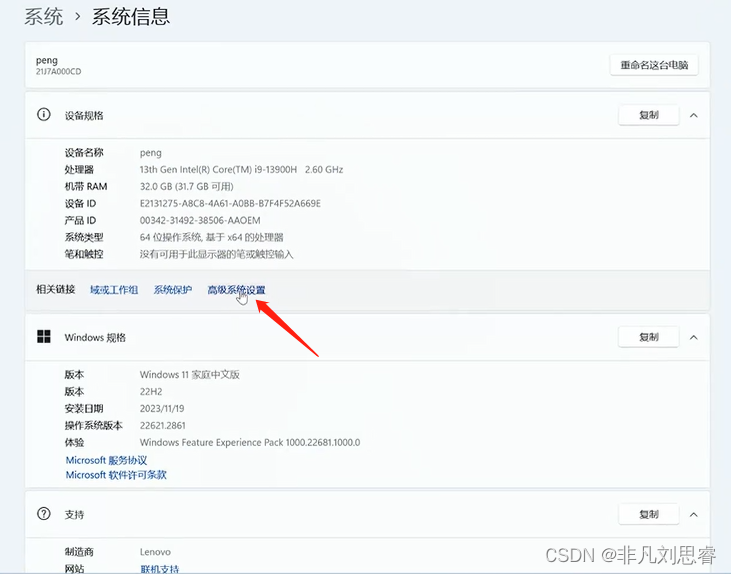
Task: Select the 产品 ID value 00342-31492-38506-AAOEM
Action: (200, 220)
